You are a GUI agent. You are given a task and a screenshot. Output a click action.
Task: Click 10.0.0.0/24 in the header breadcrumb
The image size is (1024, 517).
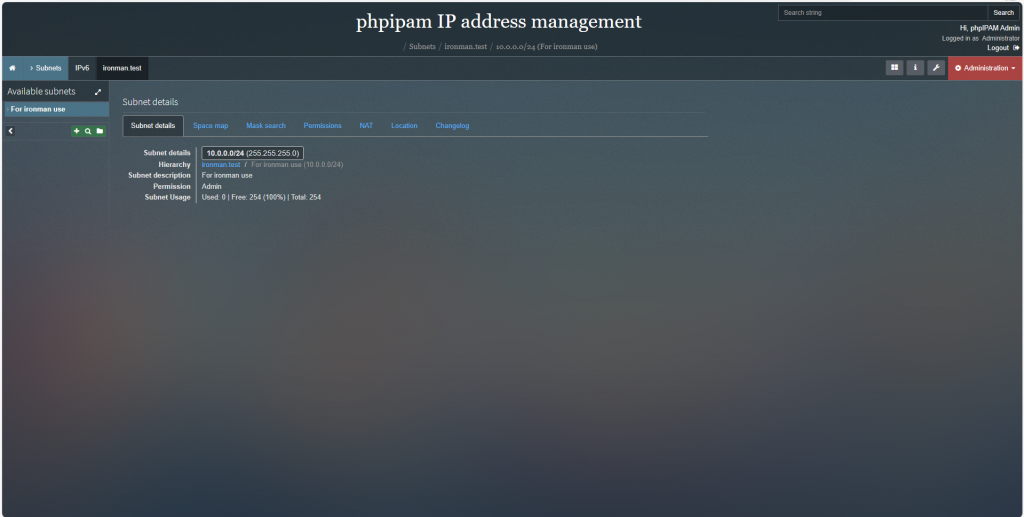click(x=547, y=46)
